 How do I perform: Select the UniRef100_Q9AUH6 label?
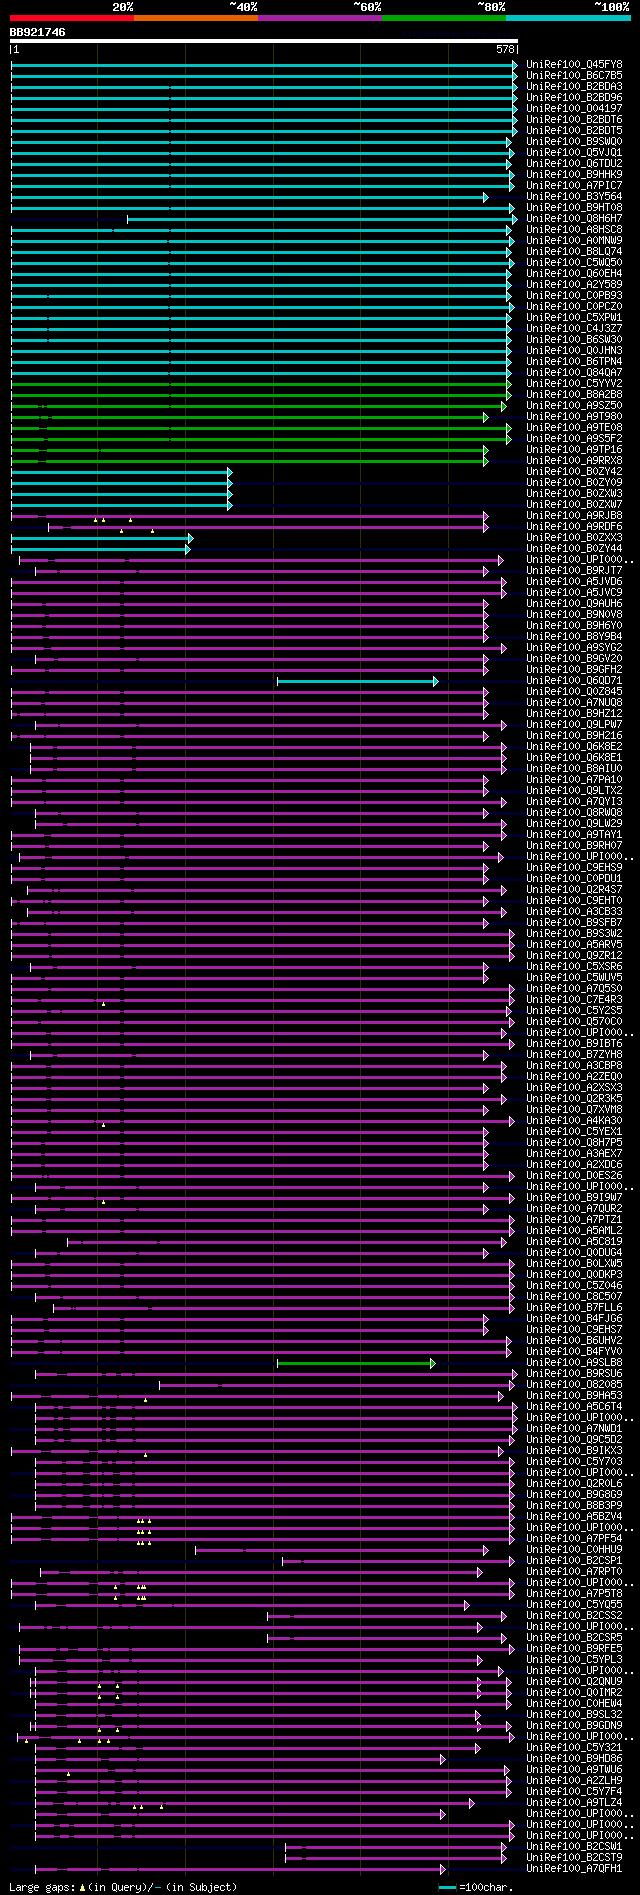[x=574, y=603]
